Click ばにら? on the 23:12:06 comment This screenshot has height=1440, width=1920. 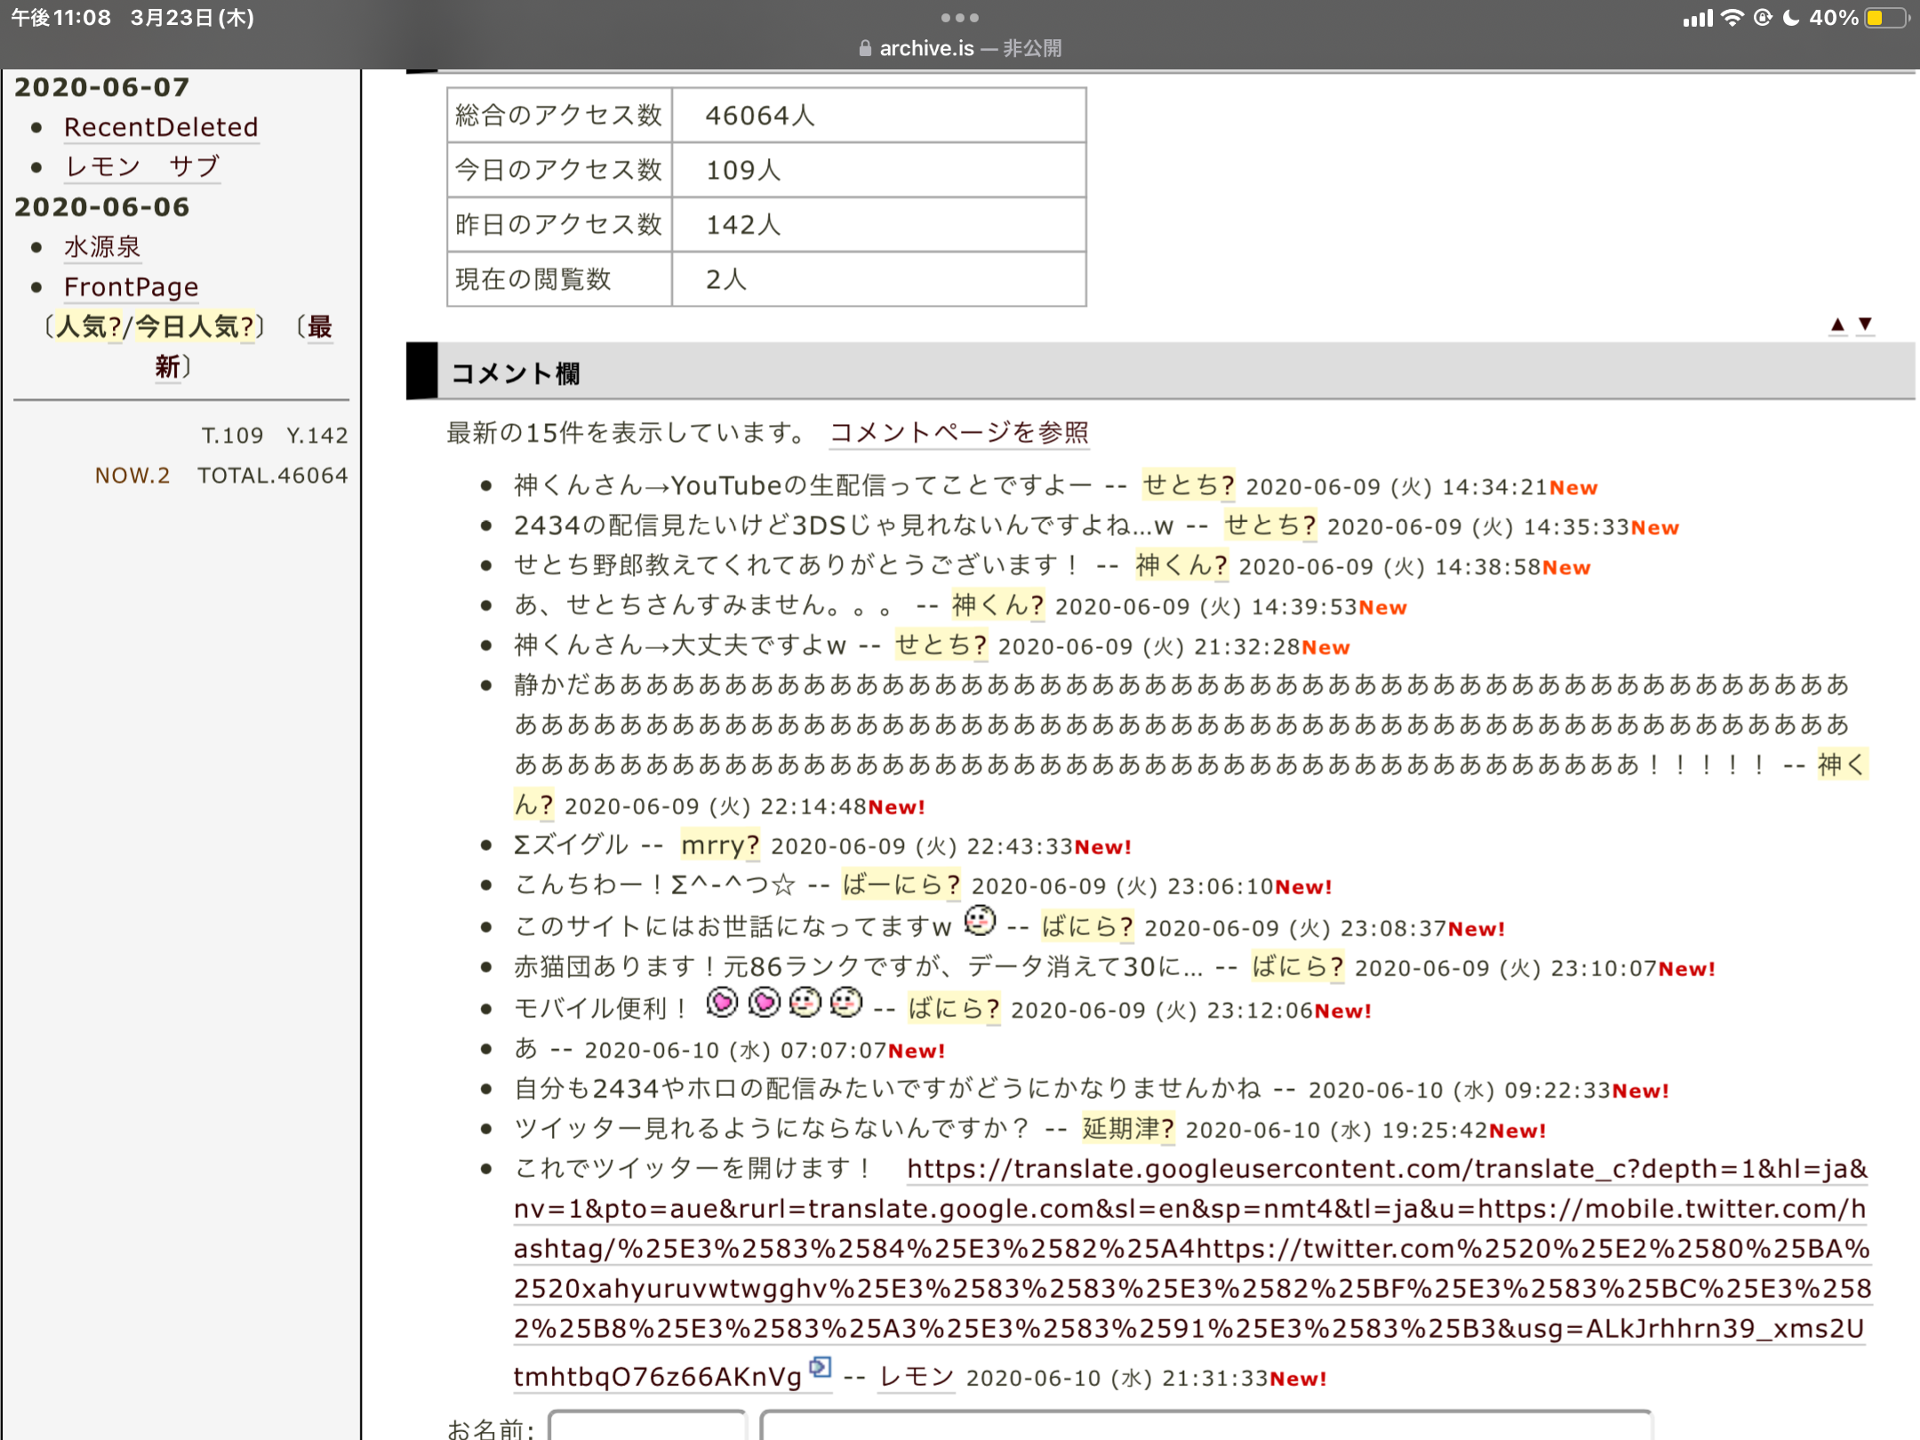(954, 1009)
